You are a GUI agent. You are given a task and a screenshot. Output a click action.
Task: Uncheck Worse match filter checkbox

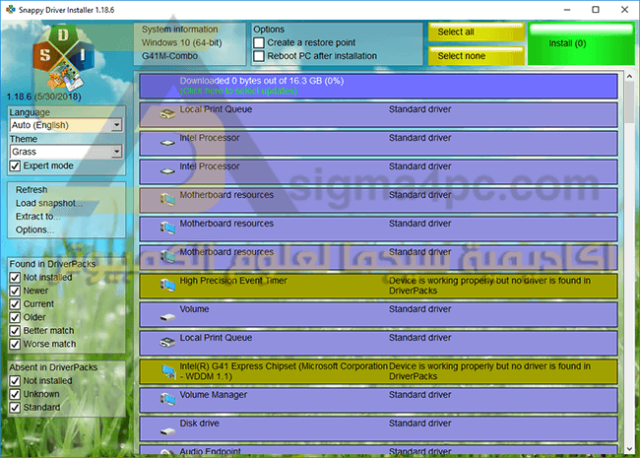pyautogui.click(x=15, y=344)
